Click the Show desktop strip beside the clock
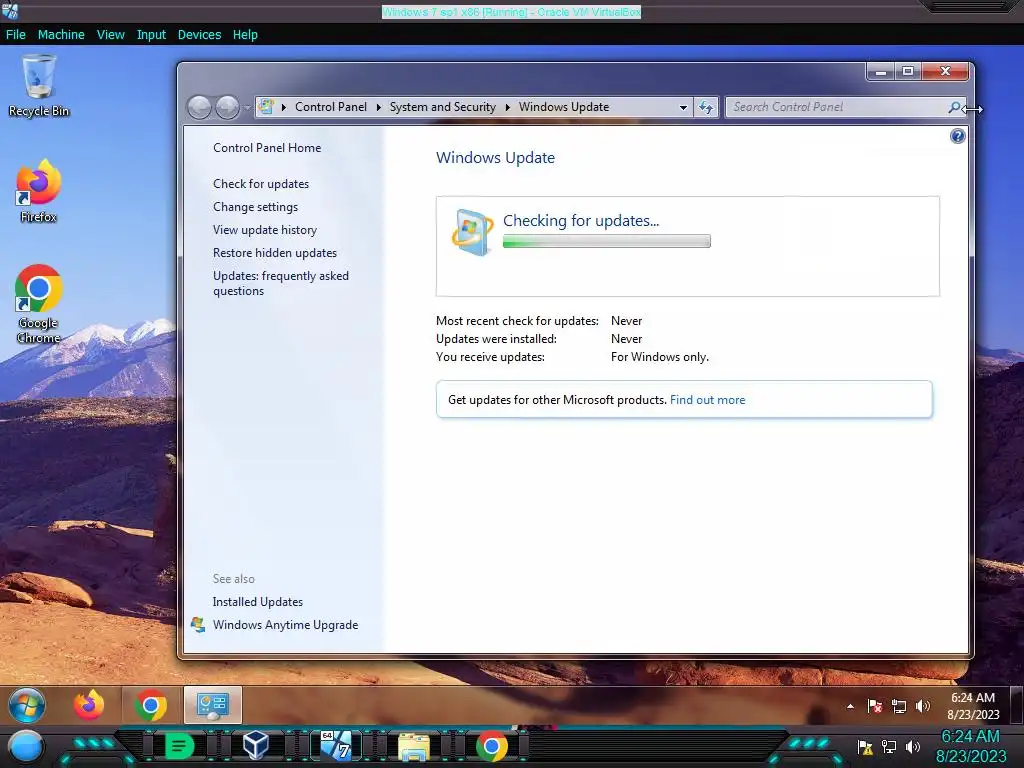 coord(1017,705)
